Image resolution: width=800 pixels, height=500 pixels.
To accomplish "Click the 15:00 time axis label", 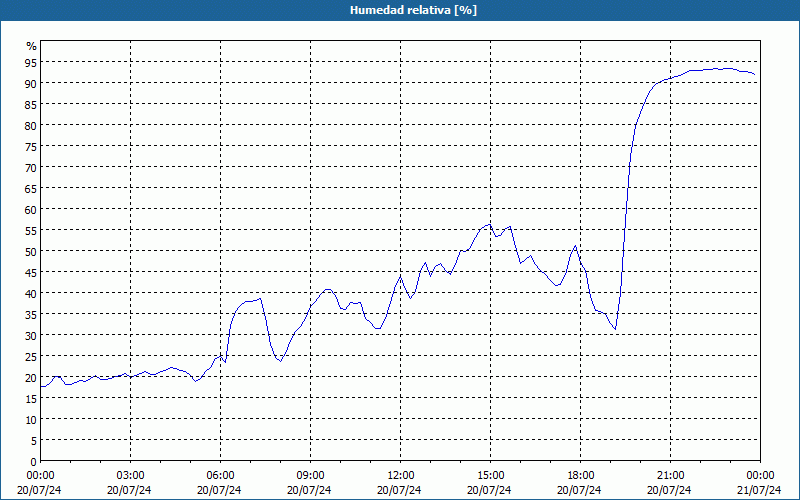I will point(490,476).
